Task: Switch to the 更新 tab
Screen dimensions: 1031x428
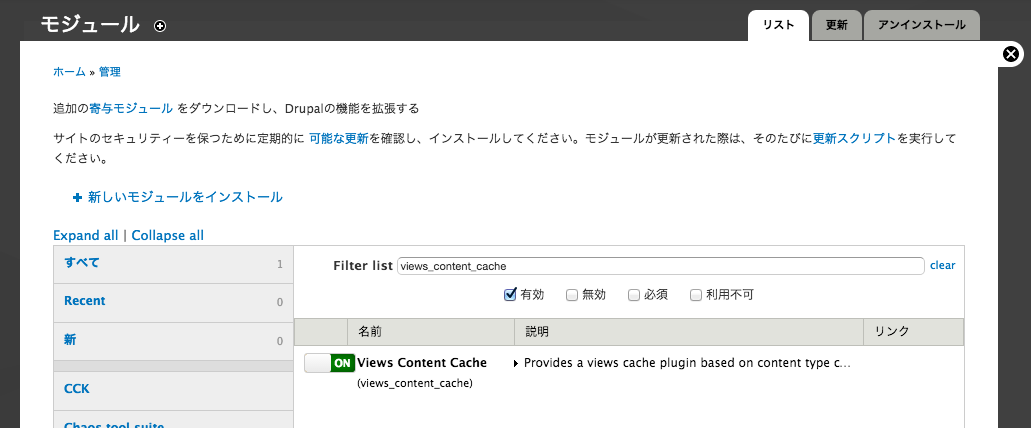Action: (x=836, y=25)
